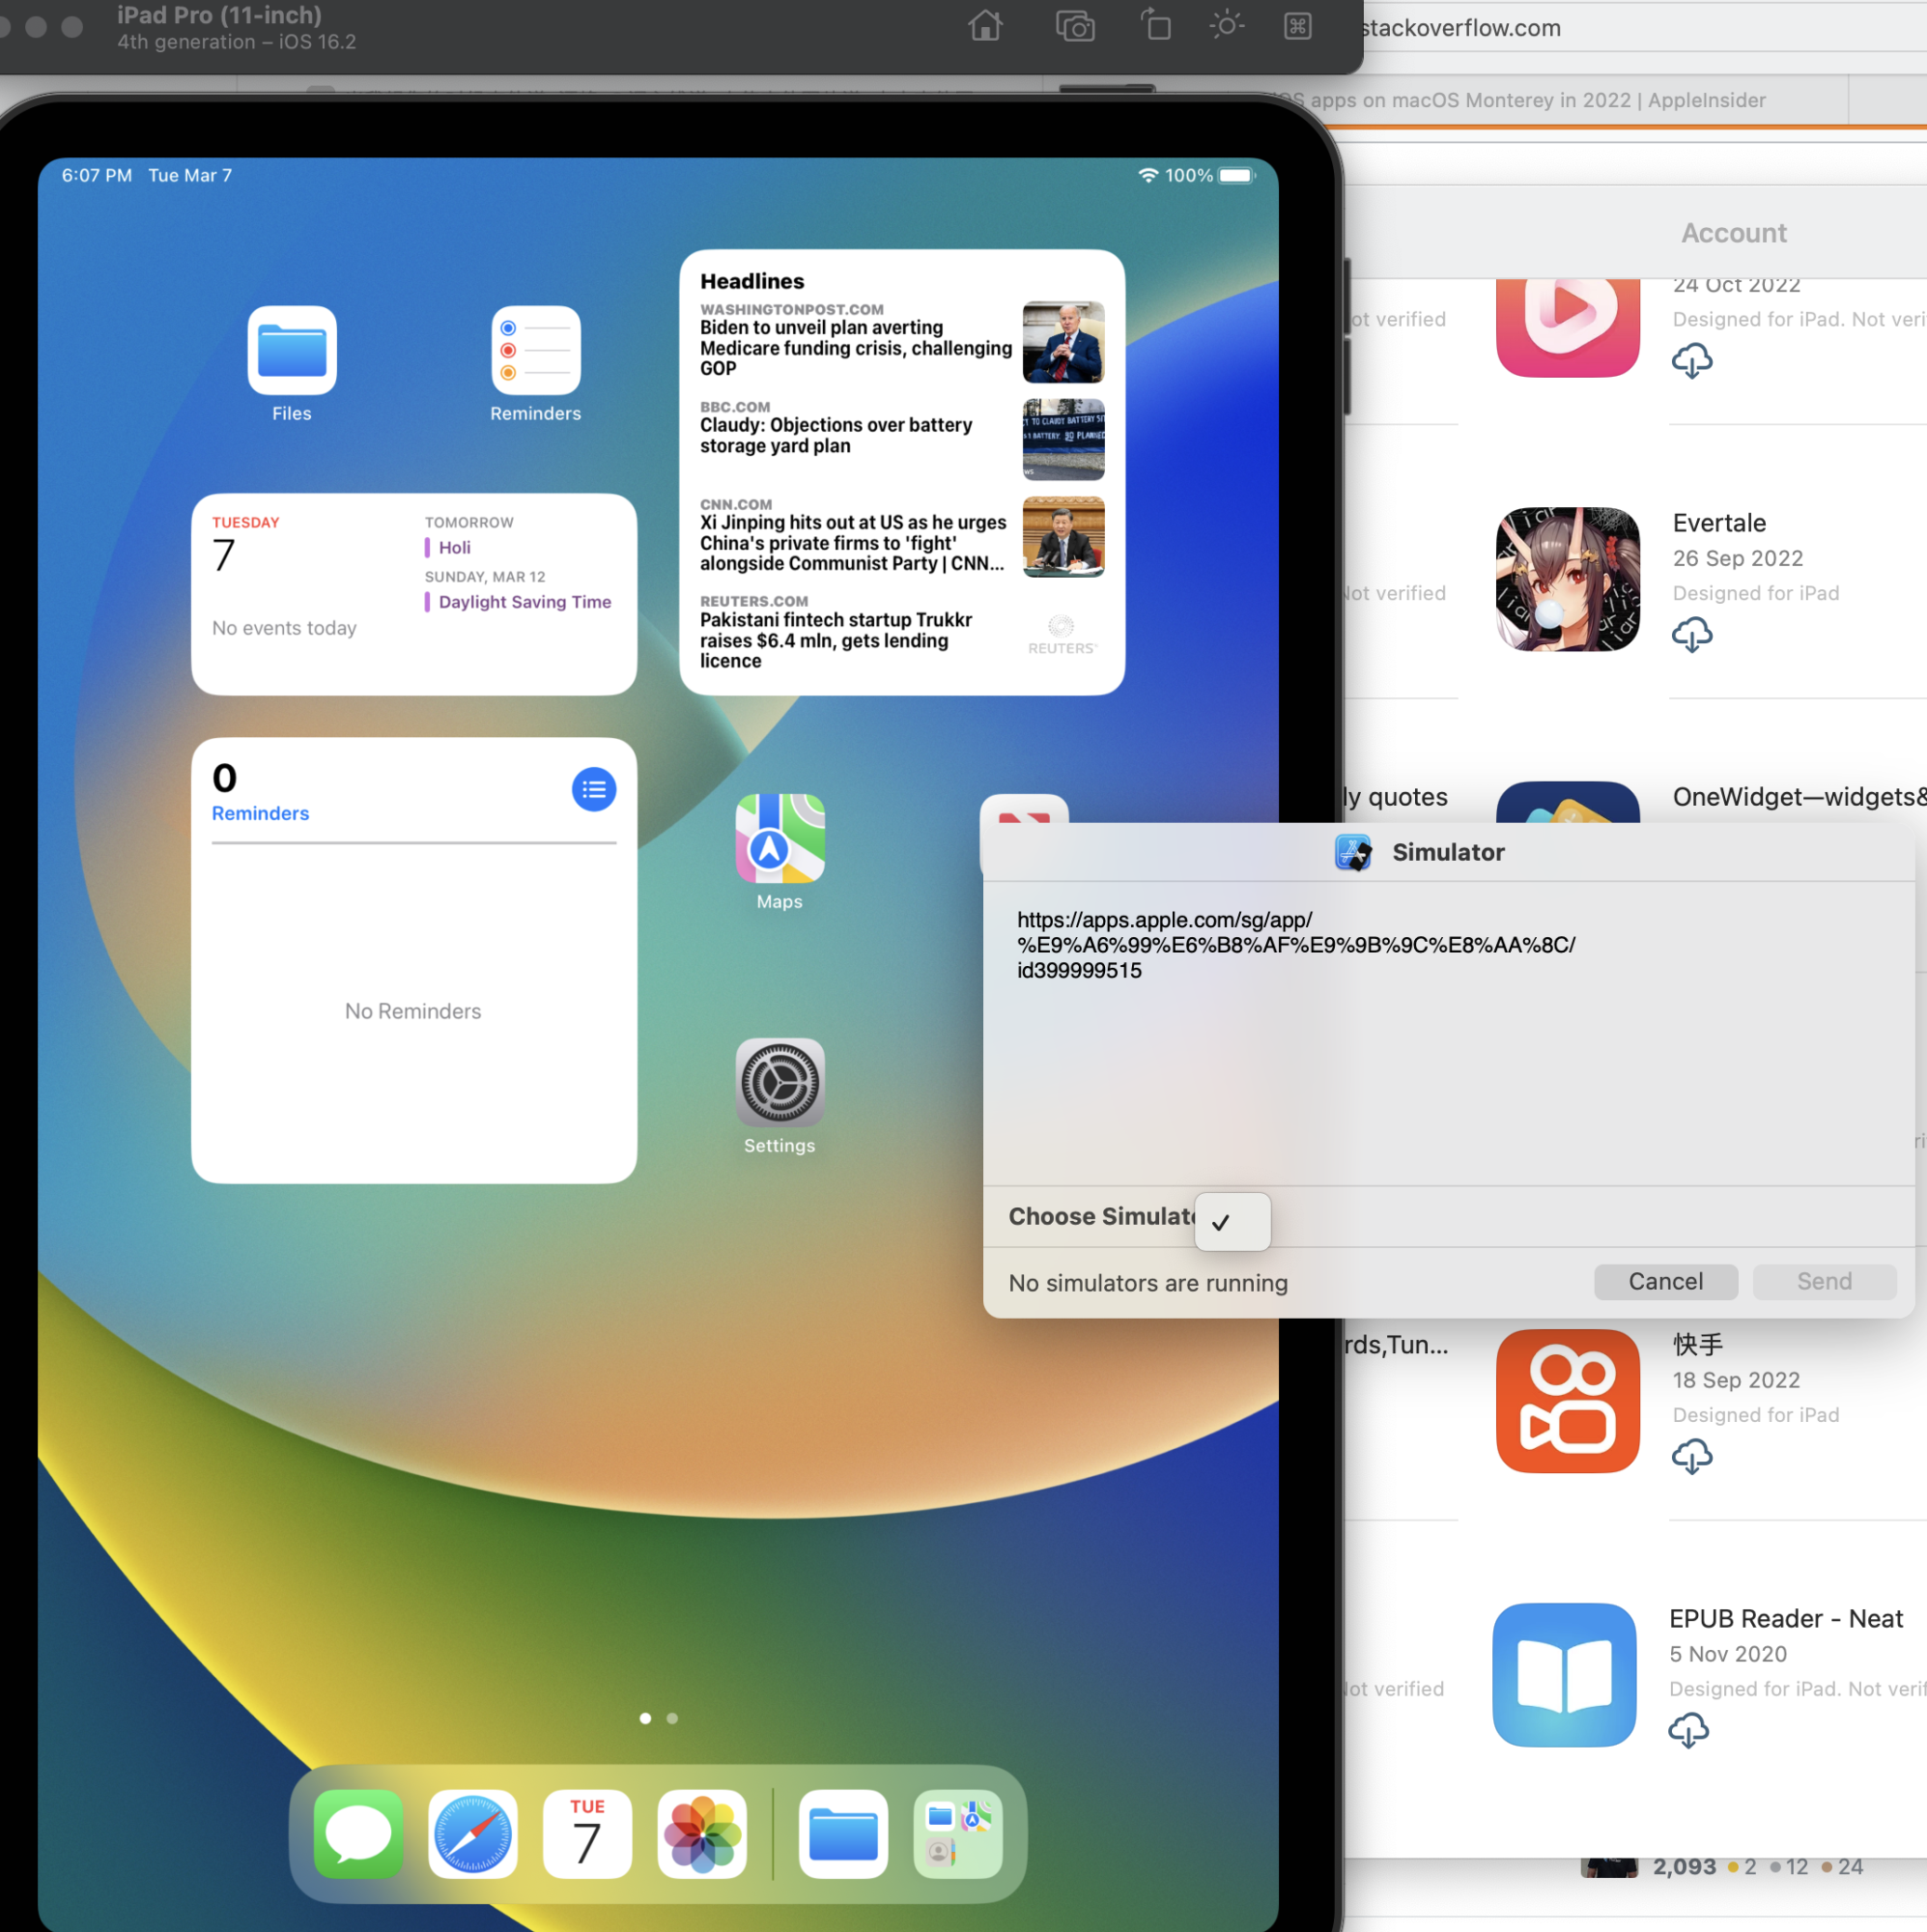The image size is (1927, 1932).
Task: Launch the Maps app
Action: pyautogui.click(x=779, y=839)
